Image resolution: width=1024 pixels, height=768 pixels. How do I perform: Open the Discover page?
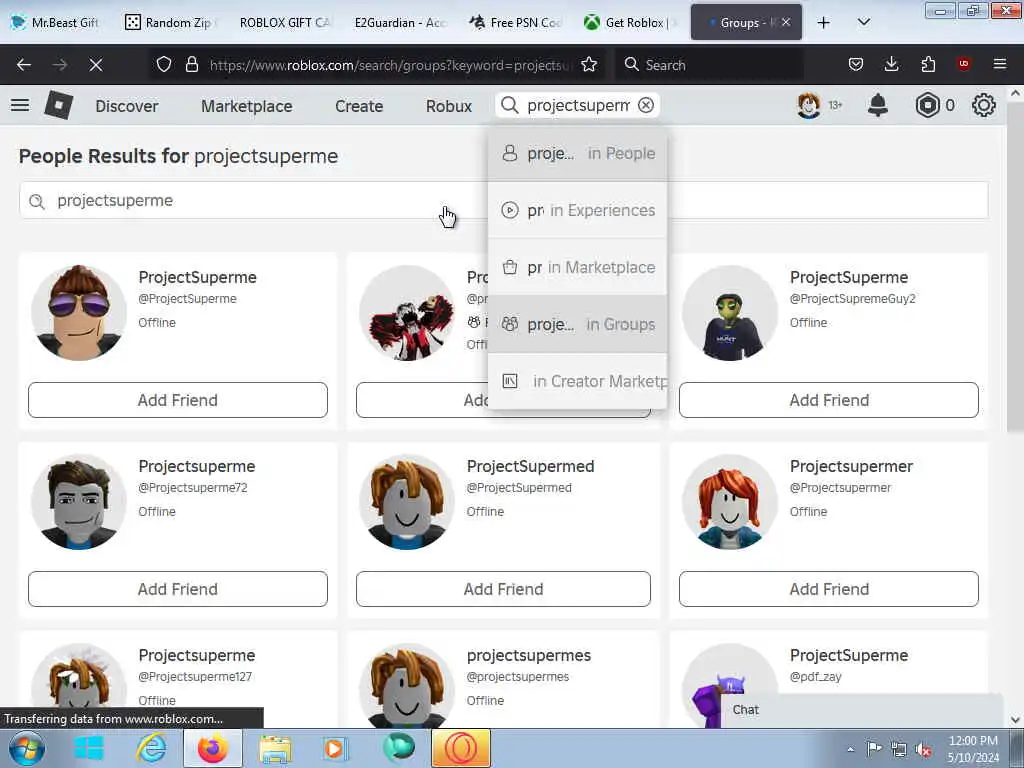pyautogui.click(x=127, y=106)
